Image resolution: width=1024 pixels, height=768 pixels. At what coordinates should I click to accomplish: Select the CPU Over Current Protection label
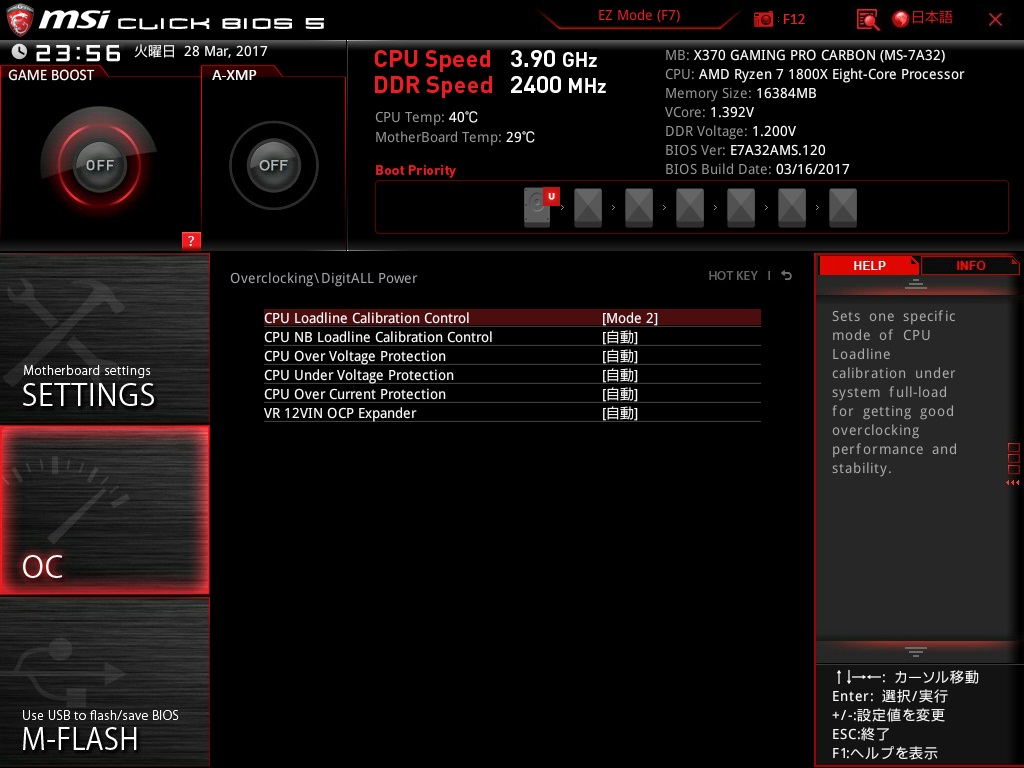pos(355,394)
